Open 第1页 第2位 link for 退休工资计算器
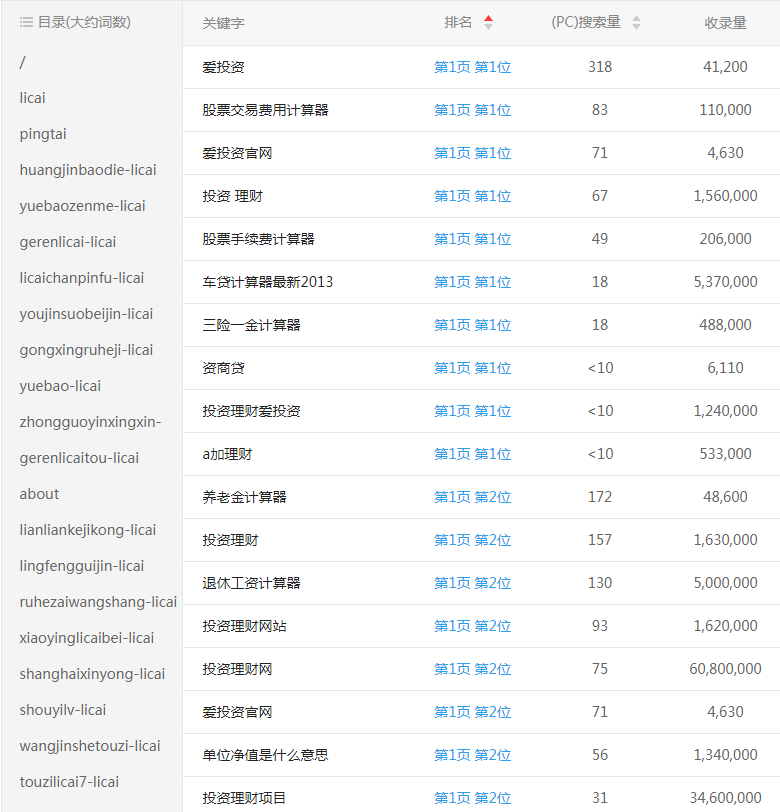This screenshot has width=780, height=812. (x=472, y=583)
